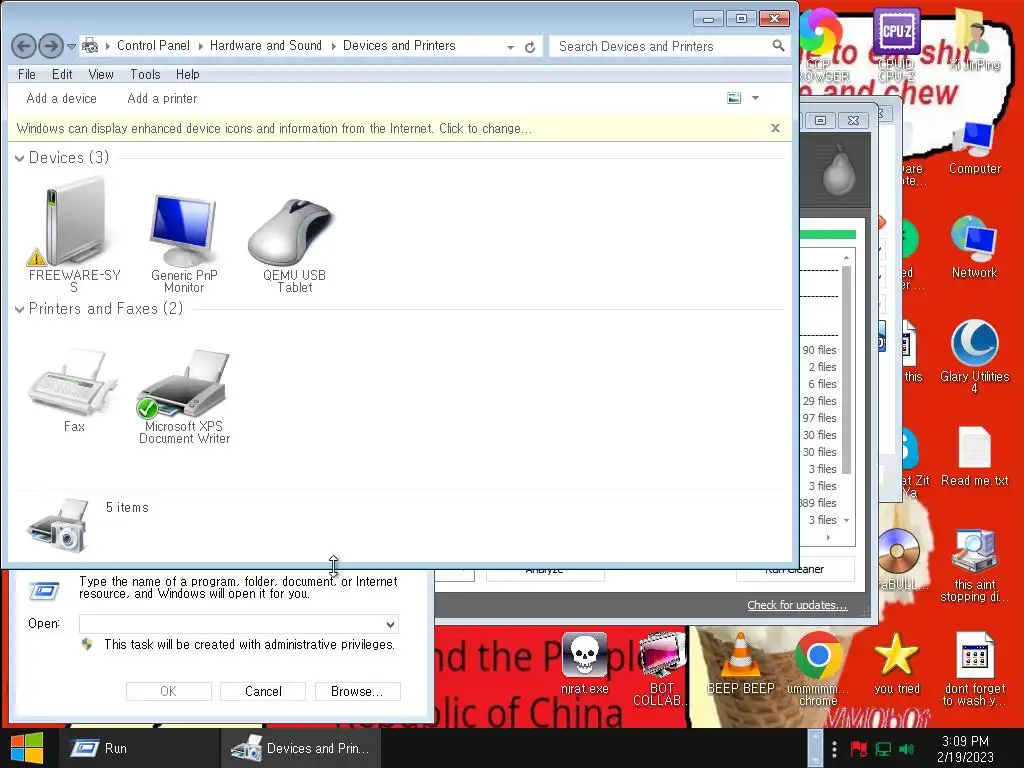
Task: Click the Forward navigation arrow
Action: pyautogui.click(x=51, y=46)
